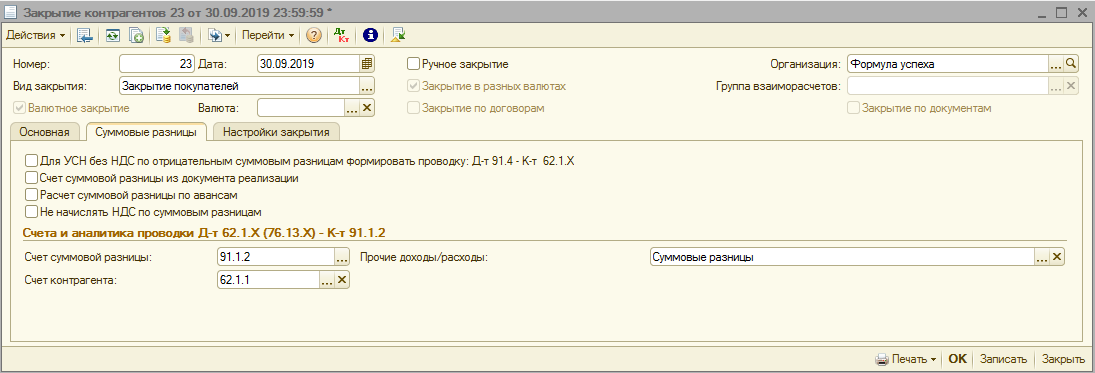Click the refresh/reread document icon
This screenshot has height=373, width=1095.
[113, 35]
